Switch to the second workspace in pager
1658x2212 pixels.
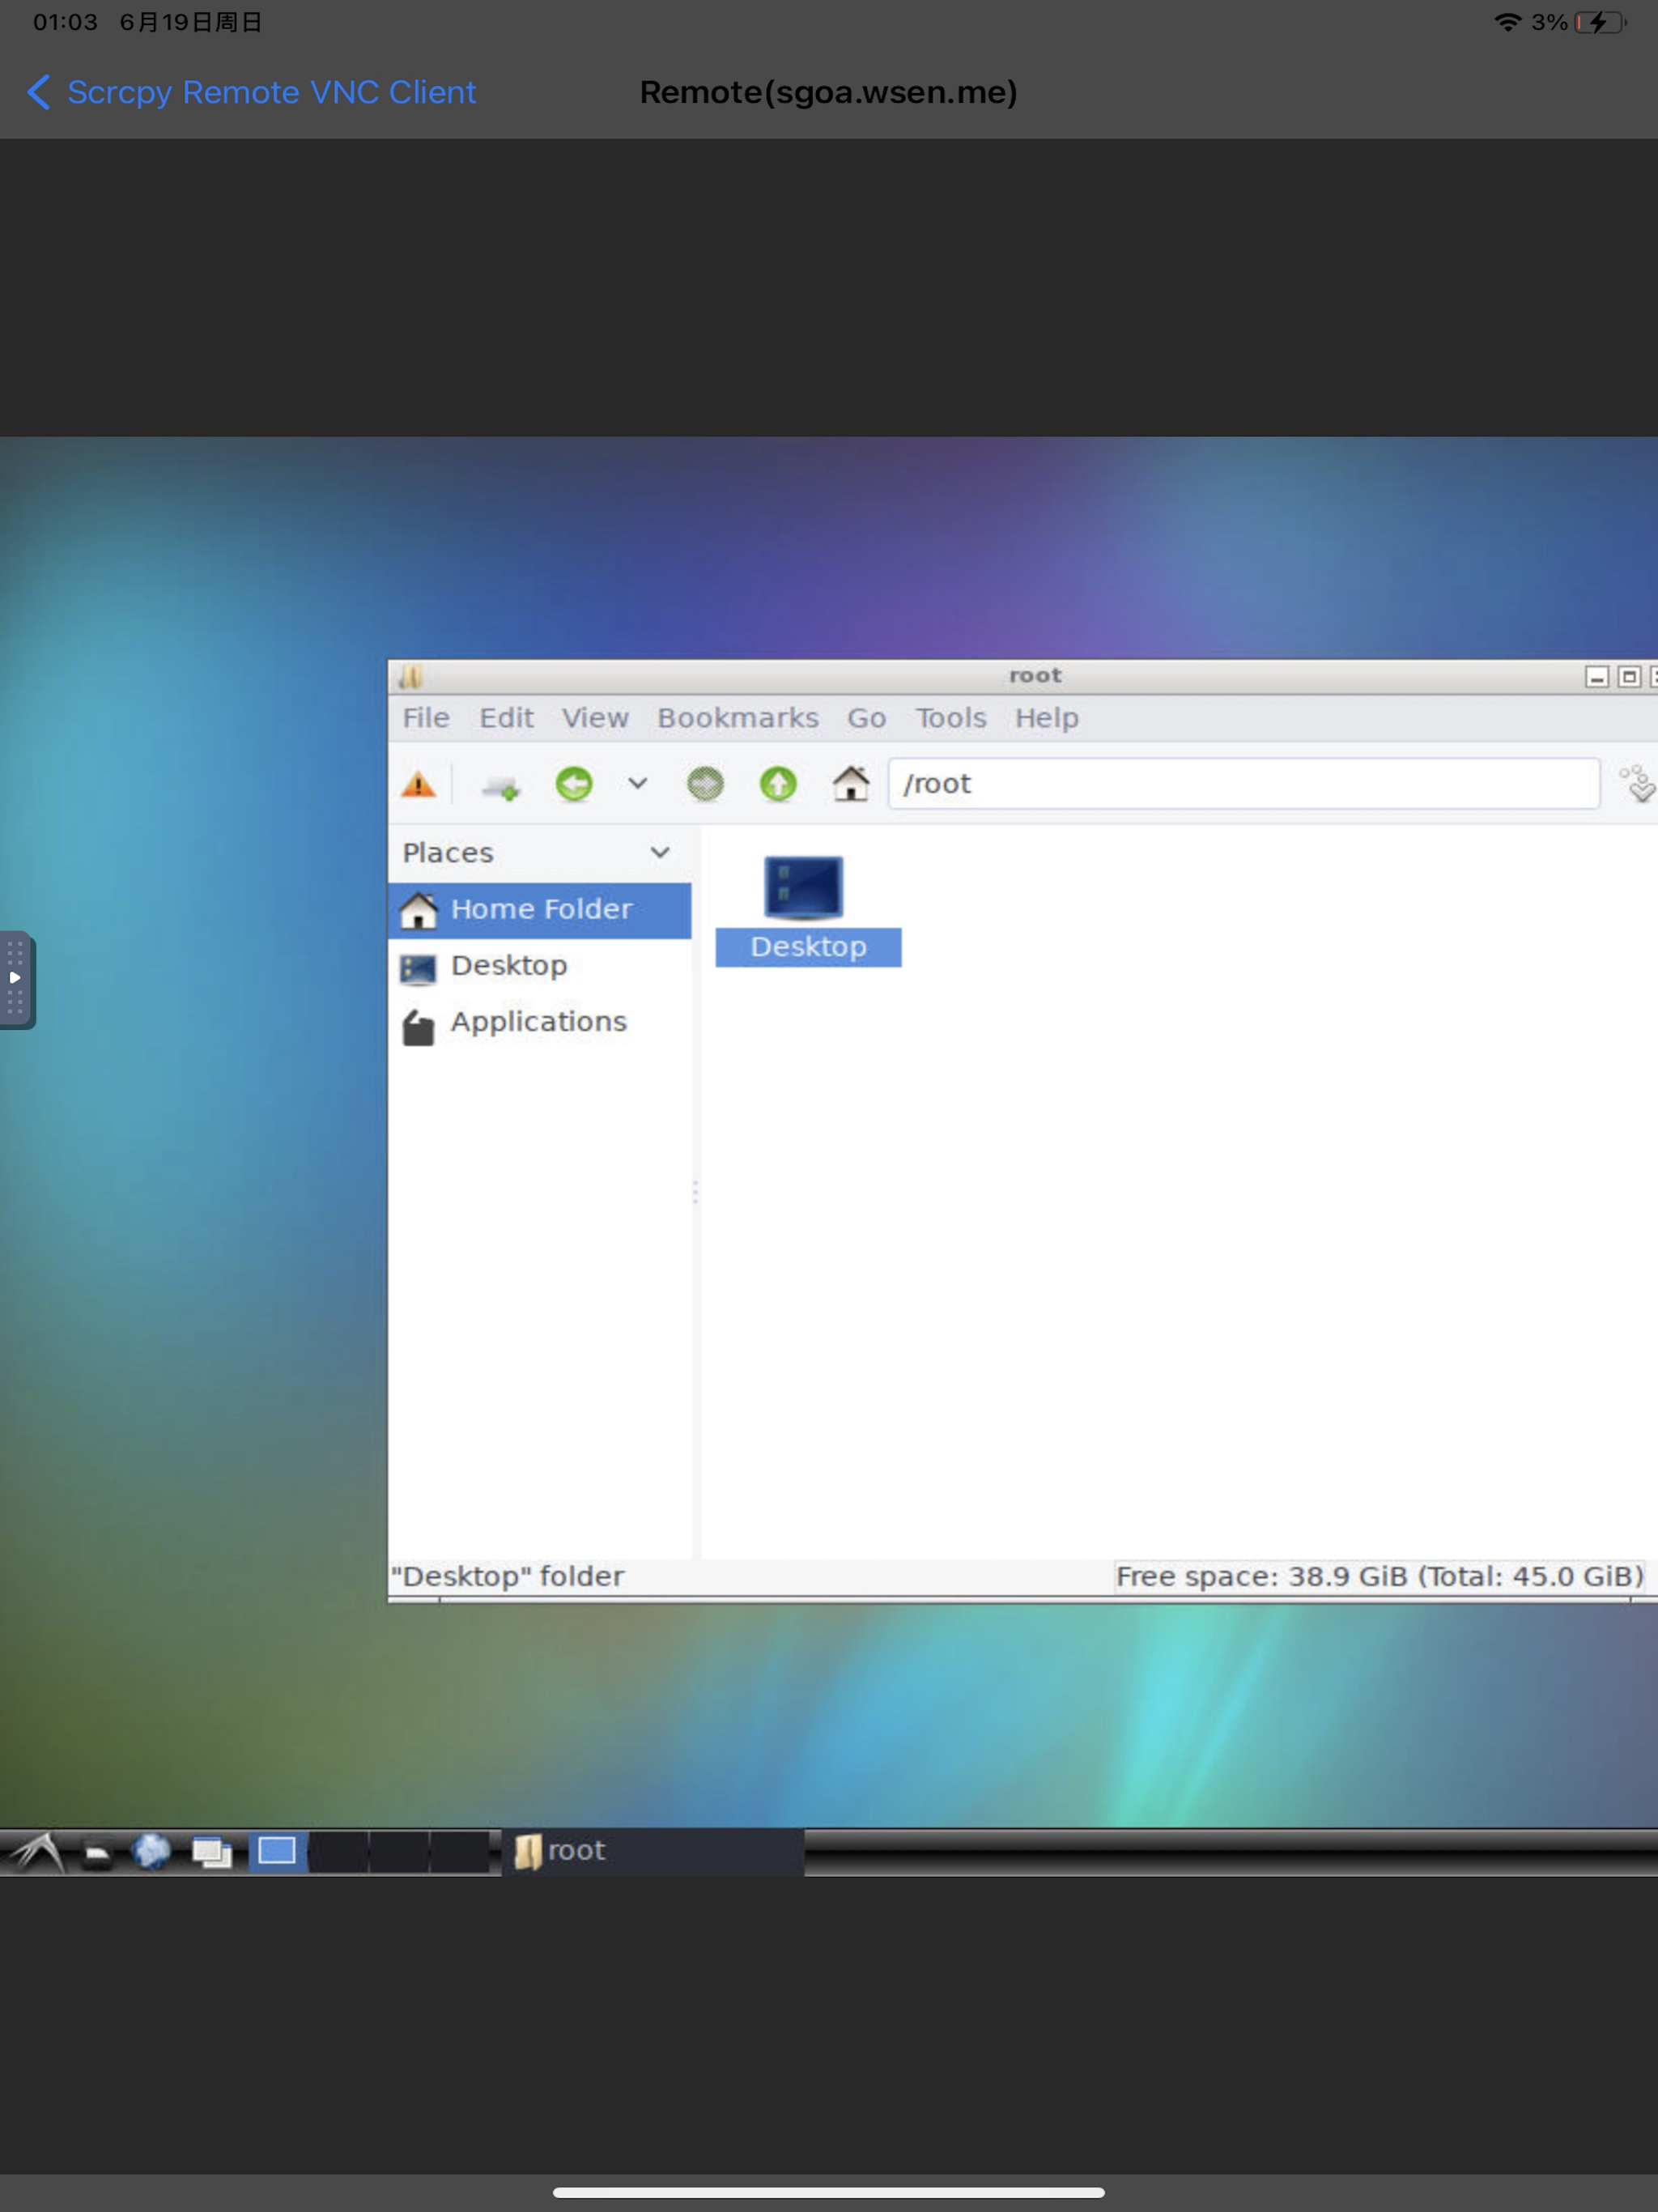[339, 1852]
